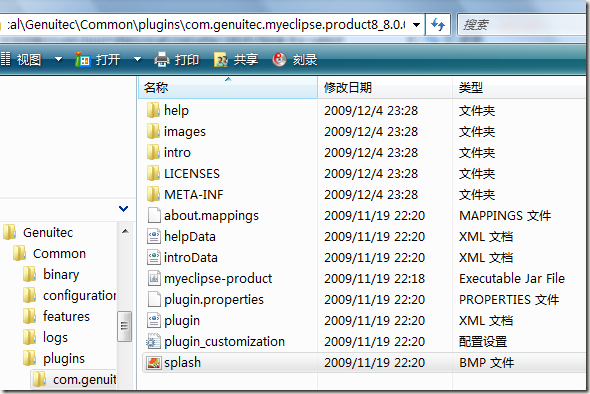
Task: Click the binary folder icon in tree
Action: (30, 274)
